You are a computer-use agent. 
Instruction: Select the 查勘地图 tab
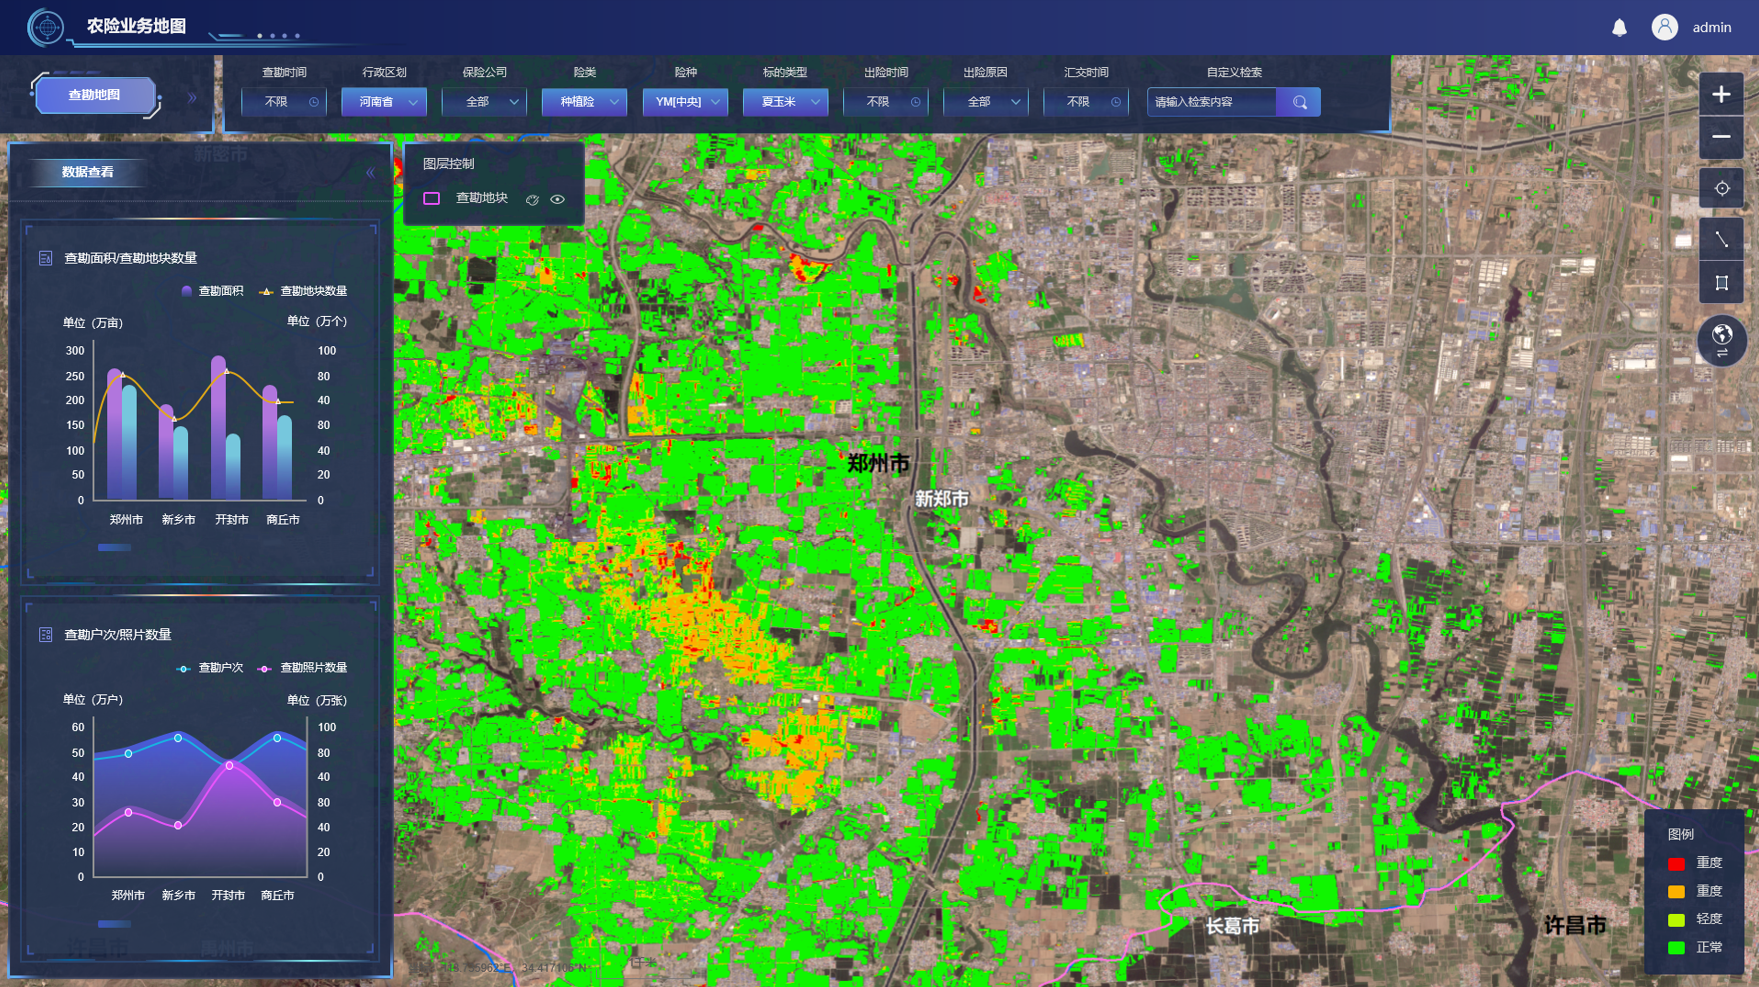pos(95,95)
